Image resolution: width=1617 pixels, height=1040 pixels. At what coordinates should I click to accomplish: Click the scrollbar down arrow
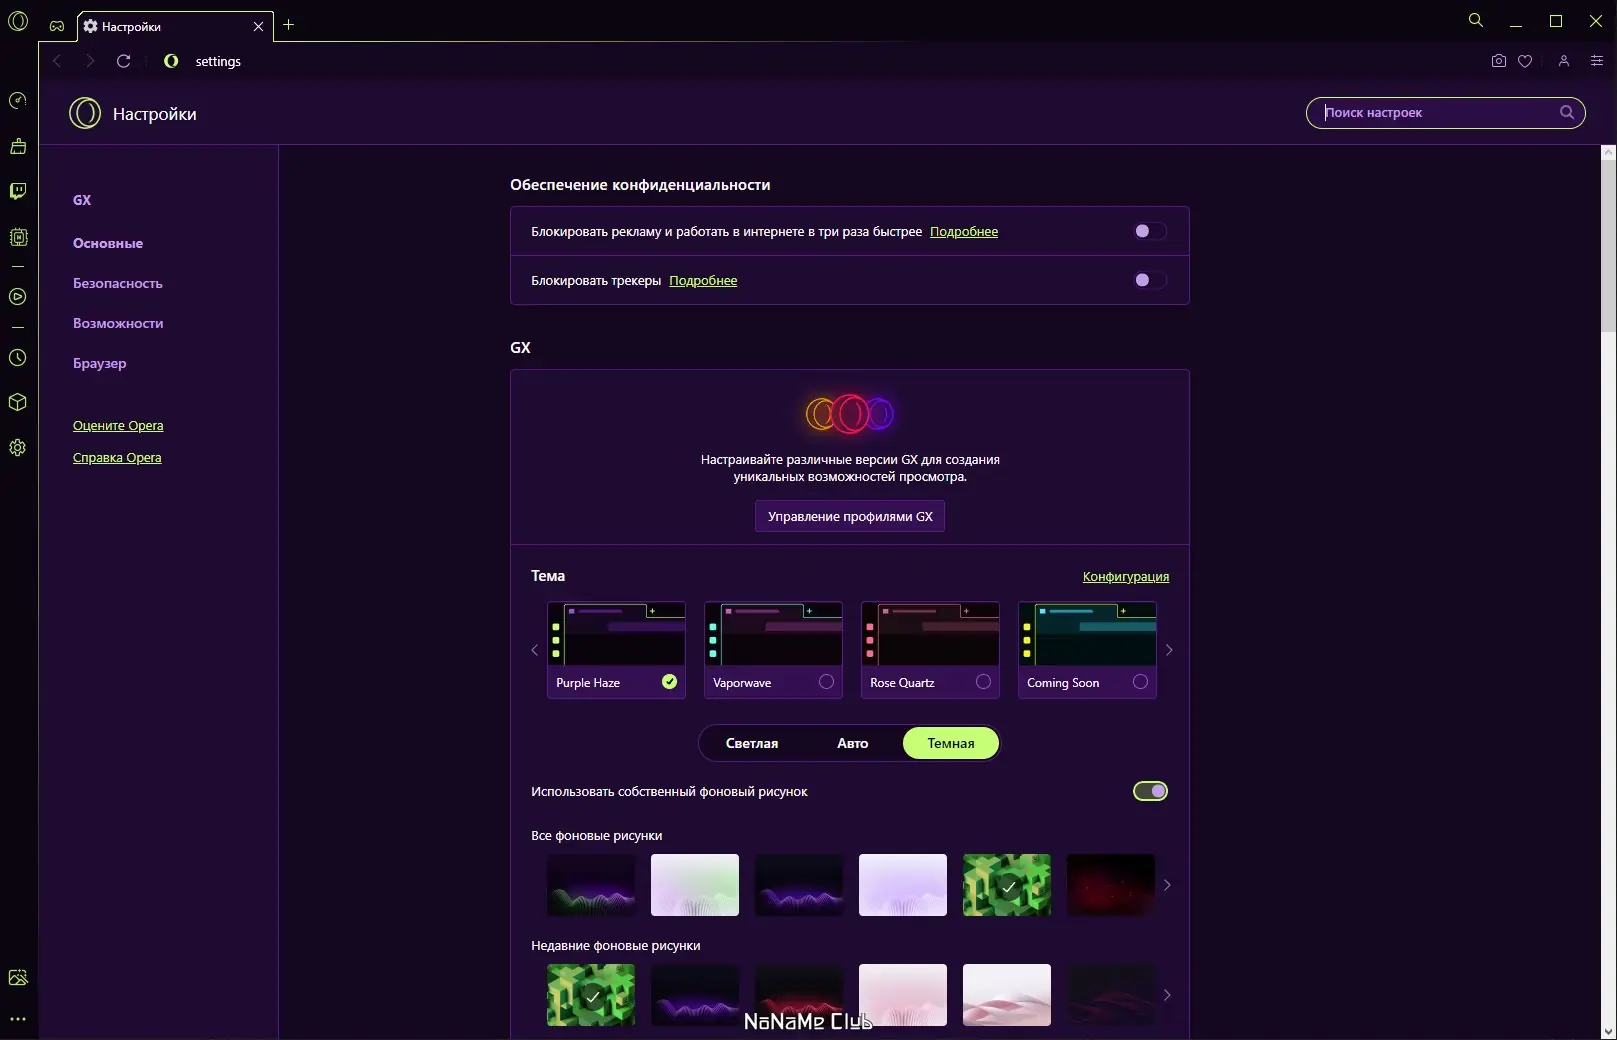(1608, 1031)
